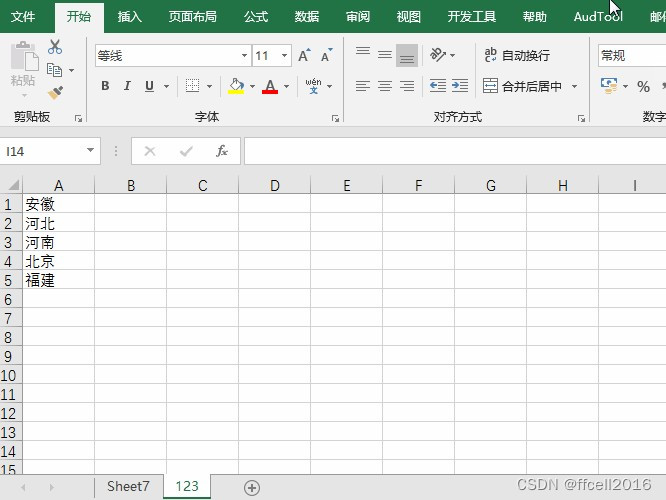Viewport: 666px width, 500px height.
Task: Click the Copy icon
Action: tap(54, 70)
